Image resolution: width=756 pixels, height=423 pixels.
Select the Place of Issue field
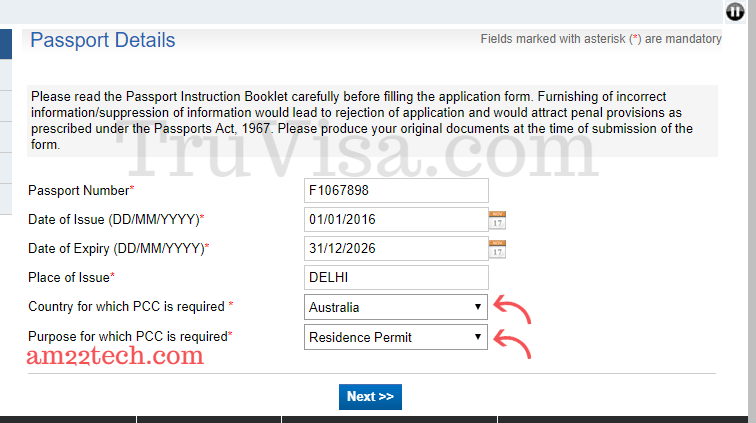tap(396, 277)
